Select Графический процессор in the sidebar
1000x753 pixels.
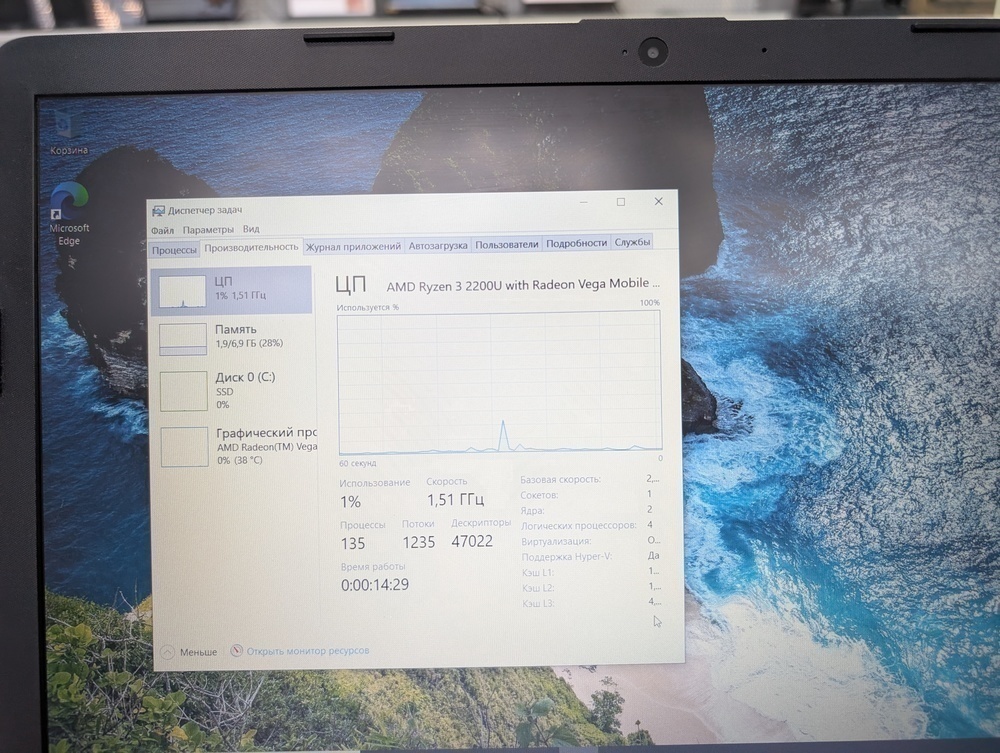235,446
